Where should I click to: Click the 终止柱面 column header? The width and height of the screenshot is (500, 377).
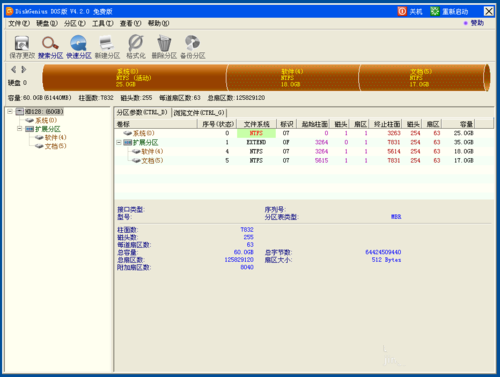click(386, 124)
